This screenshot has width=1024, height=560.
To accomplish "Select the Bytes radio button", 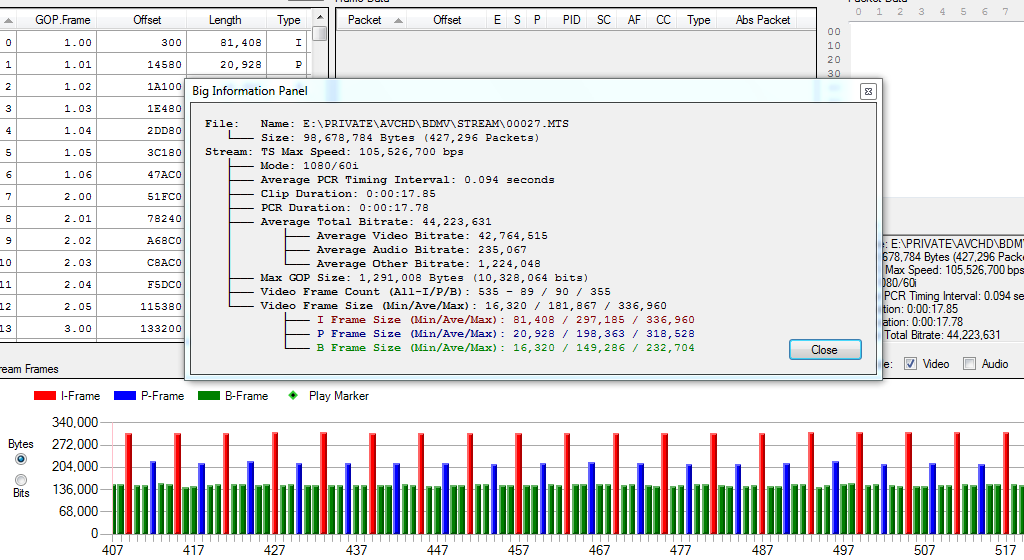I will 21,459.
